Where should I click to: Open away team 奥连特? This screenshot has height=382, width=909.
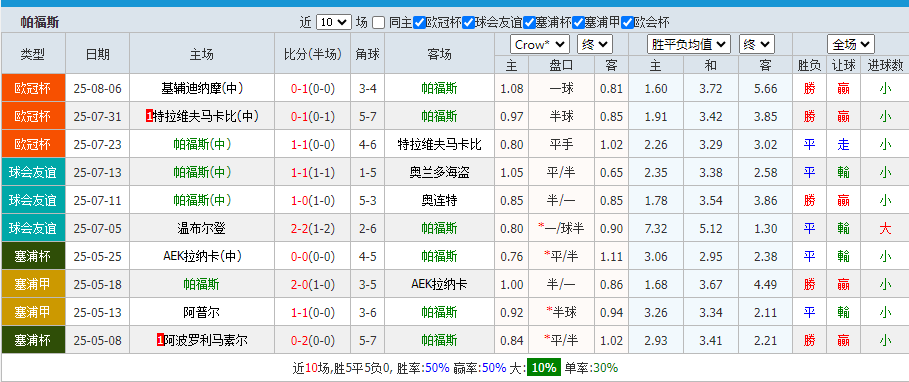coord(439,201)
